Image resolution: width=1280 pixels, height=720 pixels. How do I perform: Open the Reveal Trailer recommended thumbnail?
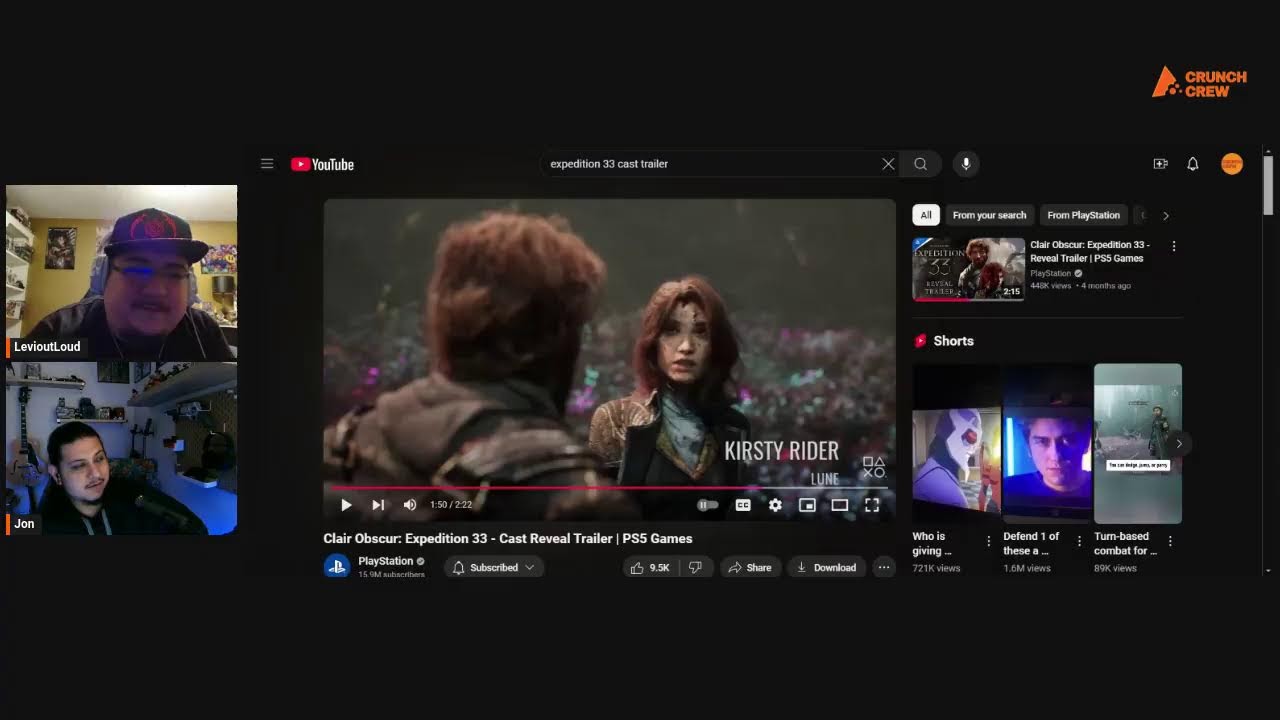[968, 269]
